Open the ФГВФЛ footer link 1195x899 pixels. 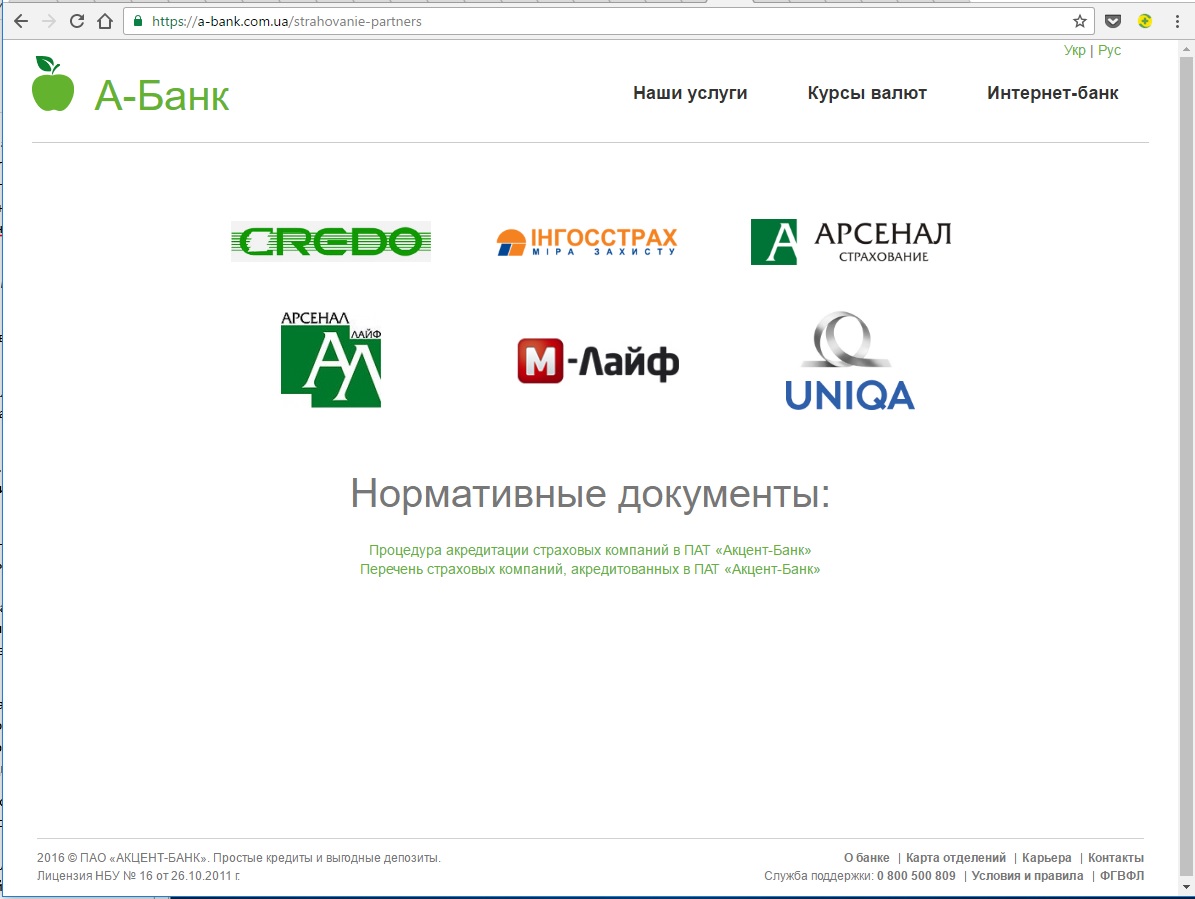[x=1122, y=876]
